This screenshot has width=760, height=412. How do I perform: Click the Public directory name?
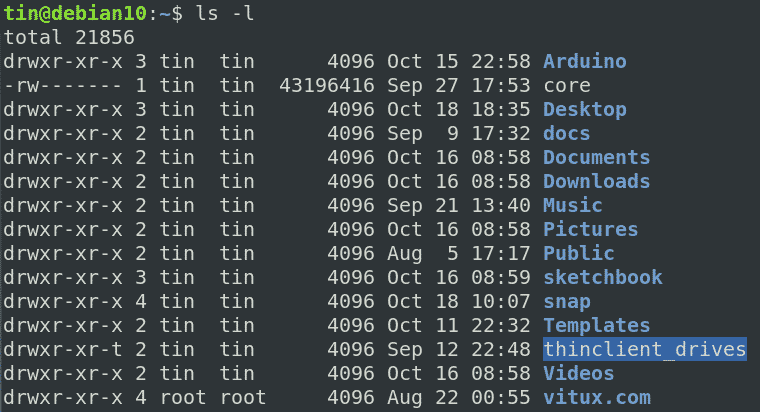(578, 253)
